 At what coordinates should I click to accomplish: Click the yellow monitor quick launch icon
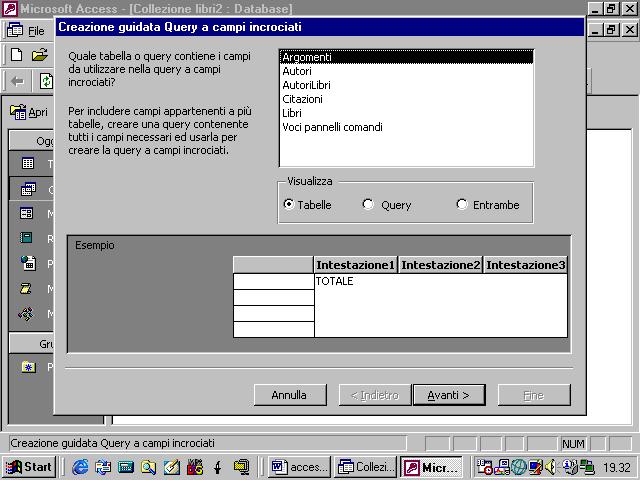pyautogui.click(x=241, y=467)
